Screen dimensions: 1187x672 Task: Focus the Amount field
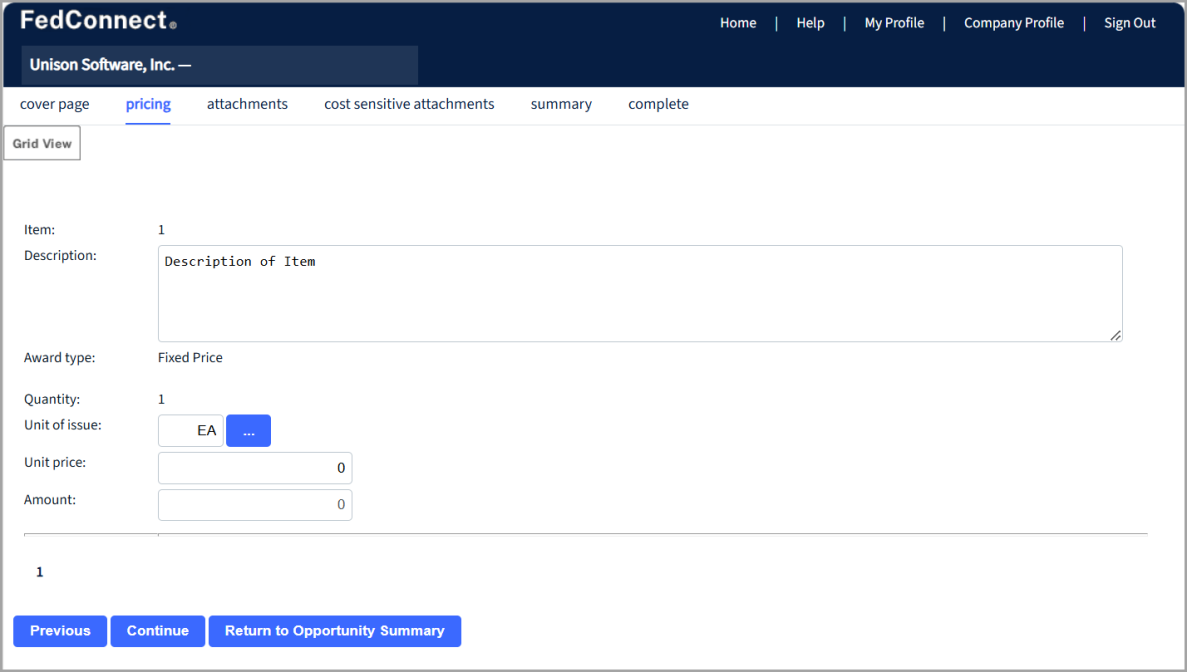click(x=255, y=505)
